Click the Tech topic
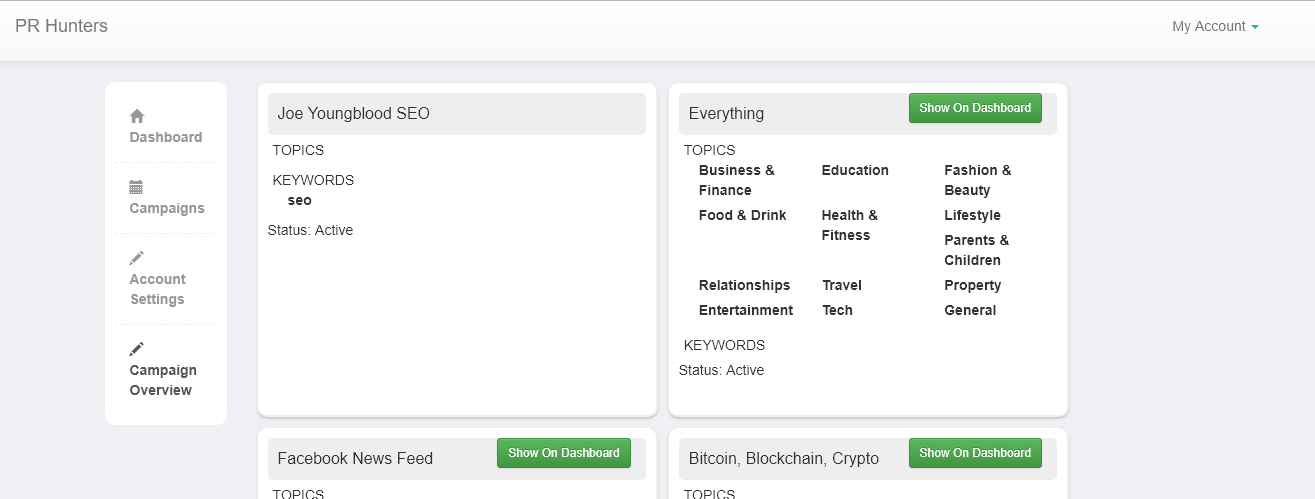 (x=838, y=310)
